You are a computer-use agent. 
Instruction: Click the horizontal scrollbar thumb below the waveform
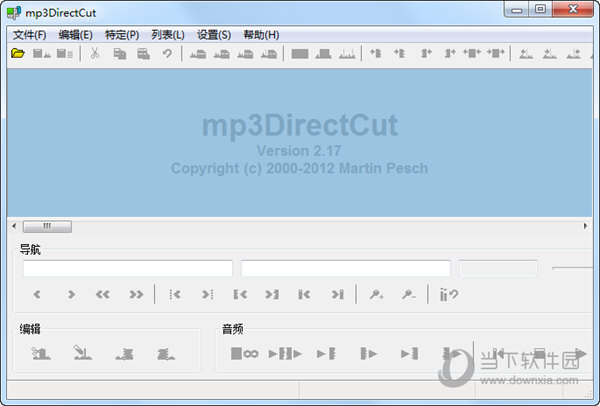coord(47,226)
